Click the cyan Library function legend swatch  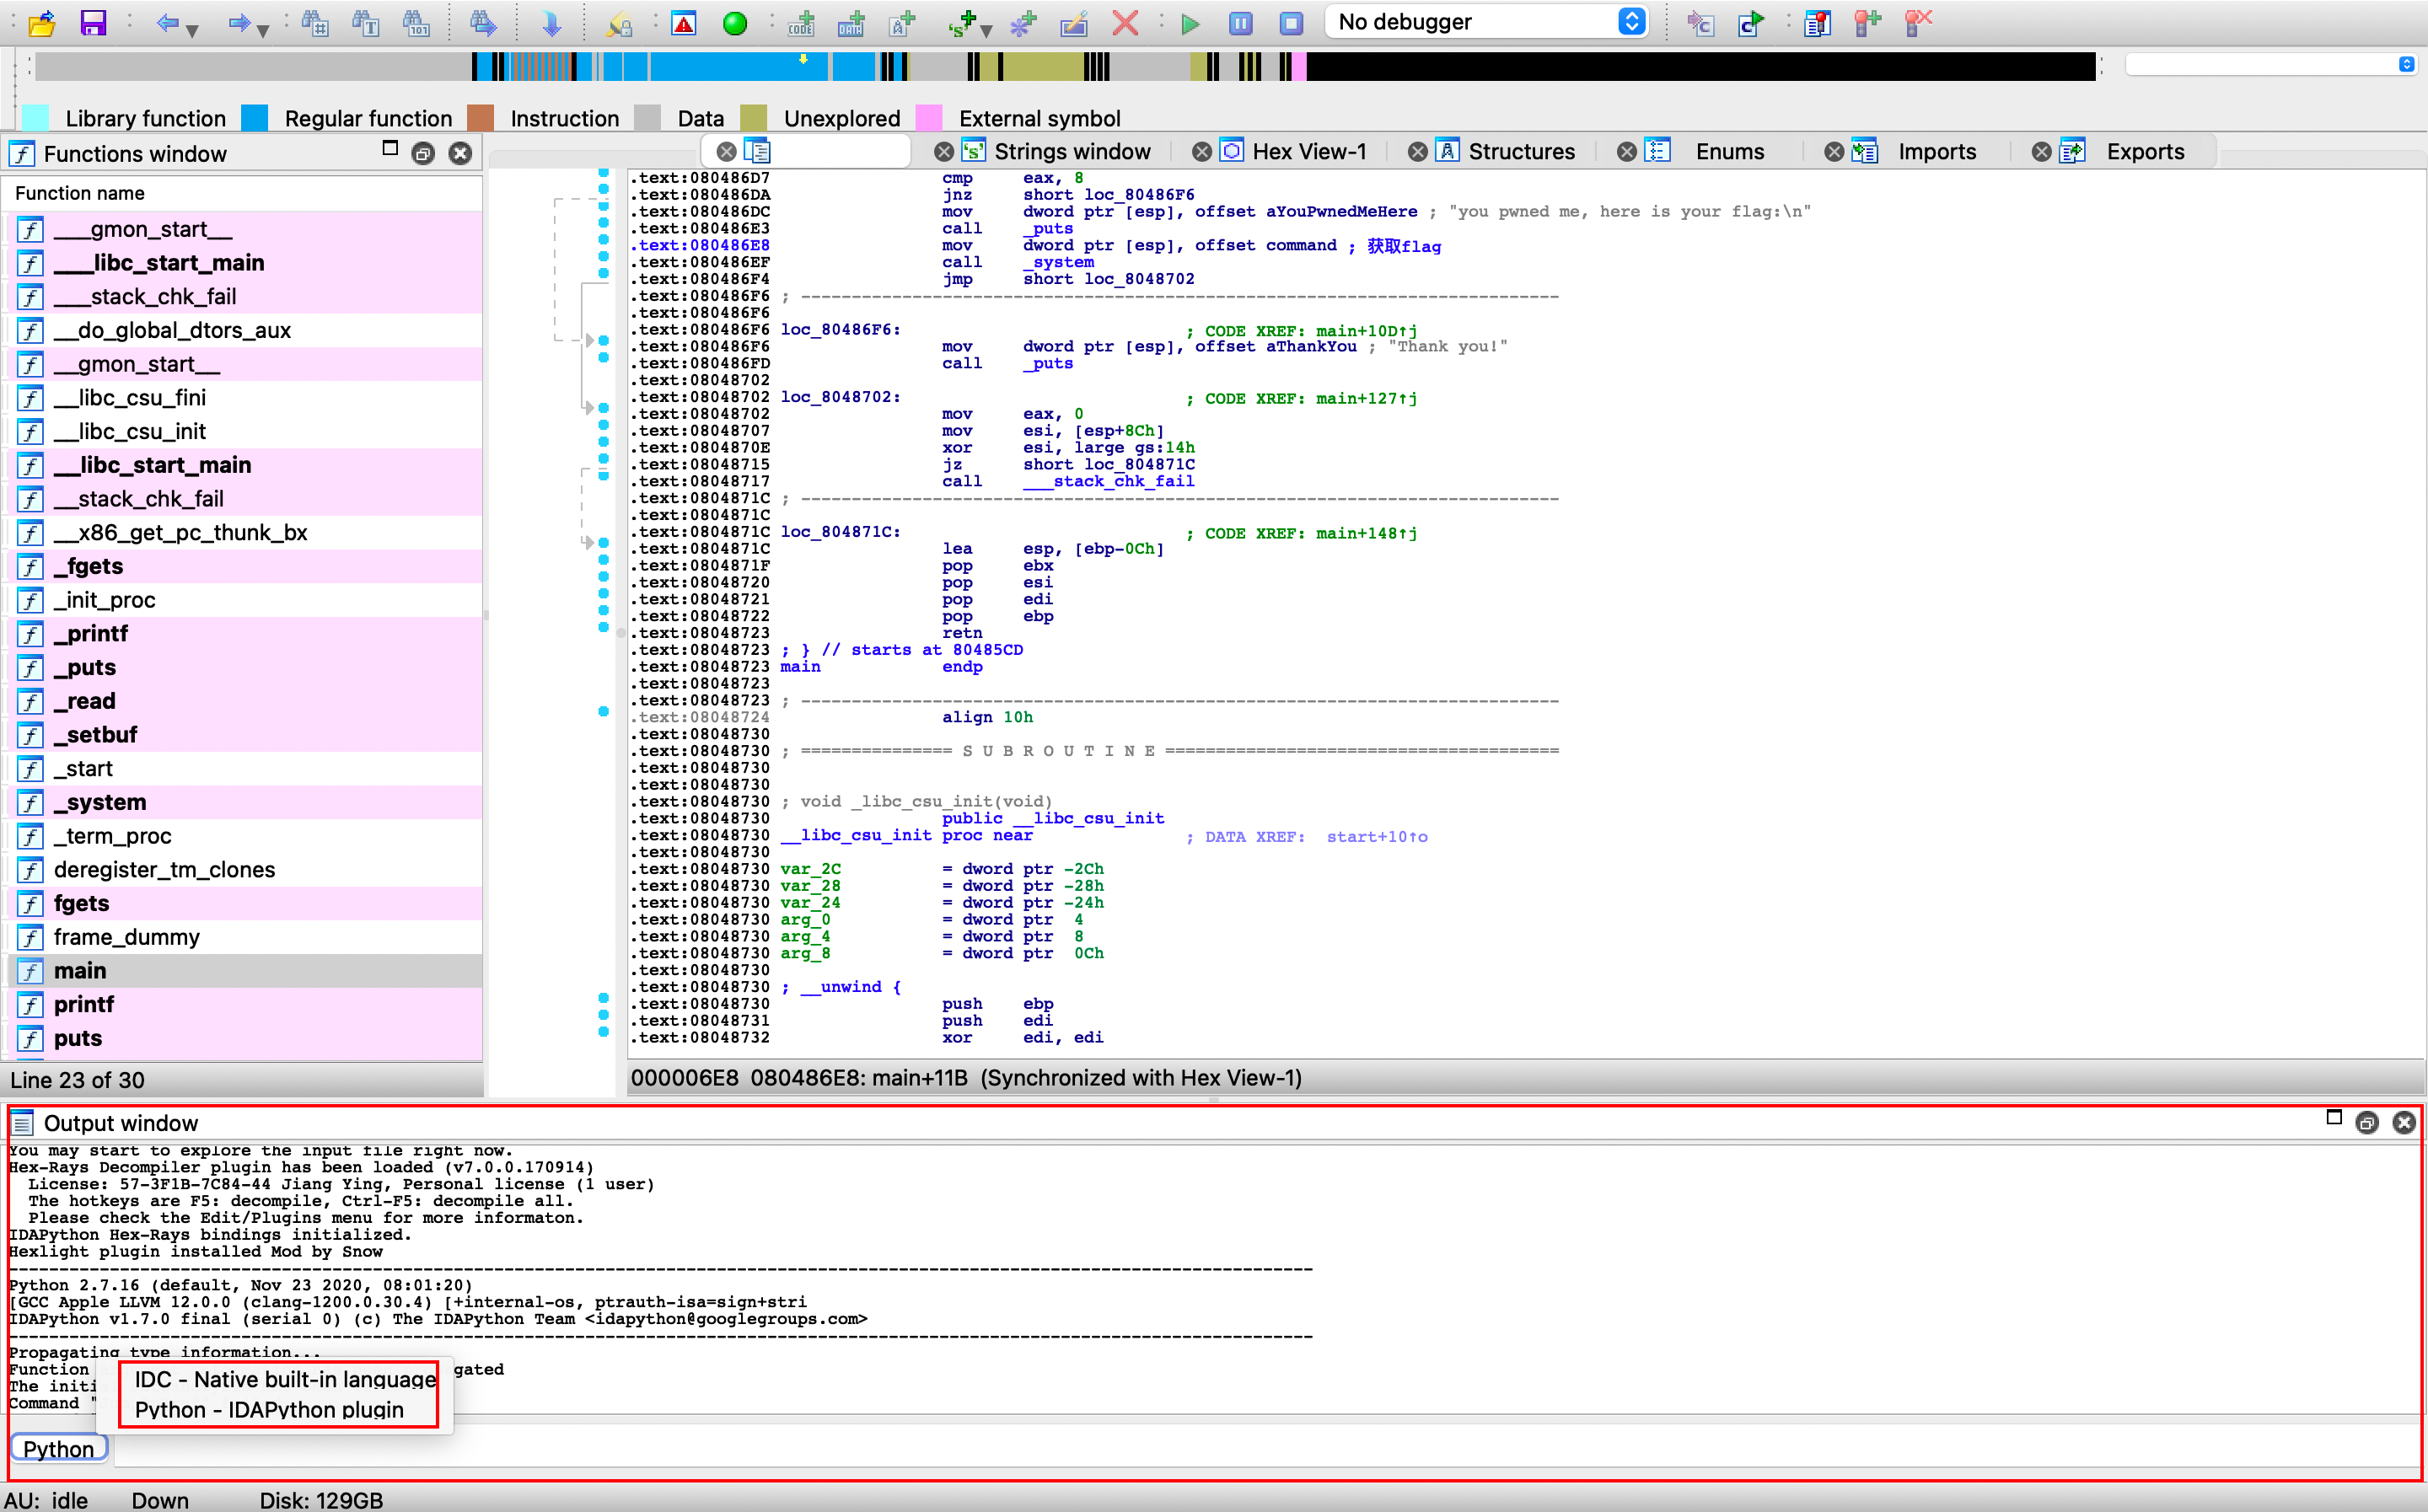coord(36,118)
